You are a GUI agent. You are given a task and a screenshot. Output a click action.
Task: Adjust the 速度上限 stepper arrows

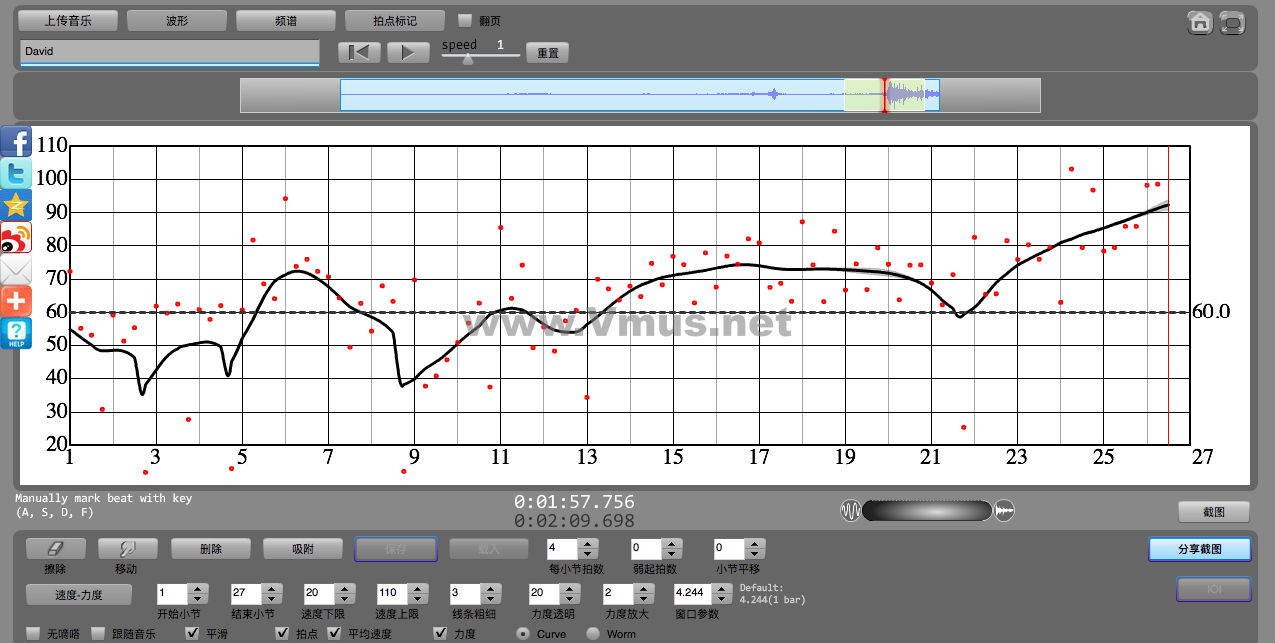pos(416,593)
